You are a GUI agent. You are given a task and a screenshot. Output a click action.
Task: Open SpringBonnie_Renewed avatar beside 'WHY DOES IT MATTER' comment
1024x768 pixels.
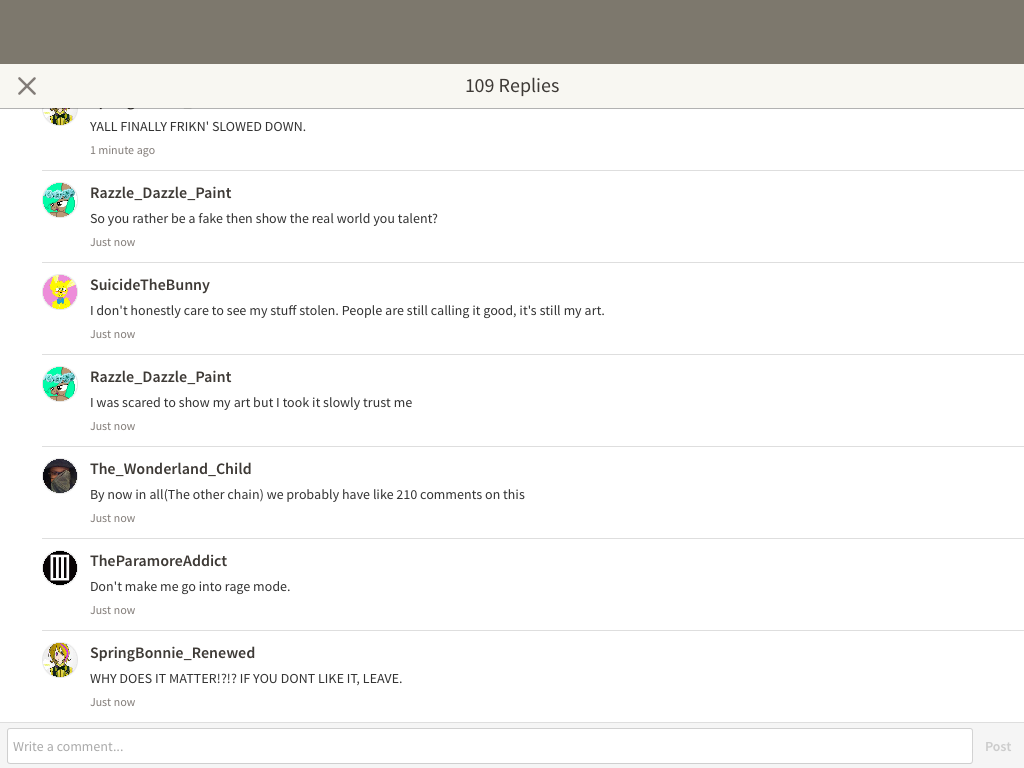coord(60,660)
